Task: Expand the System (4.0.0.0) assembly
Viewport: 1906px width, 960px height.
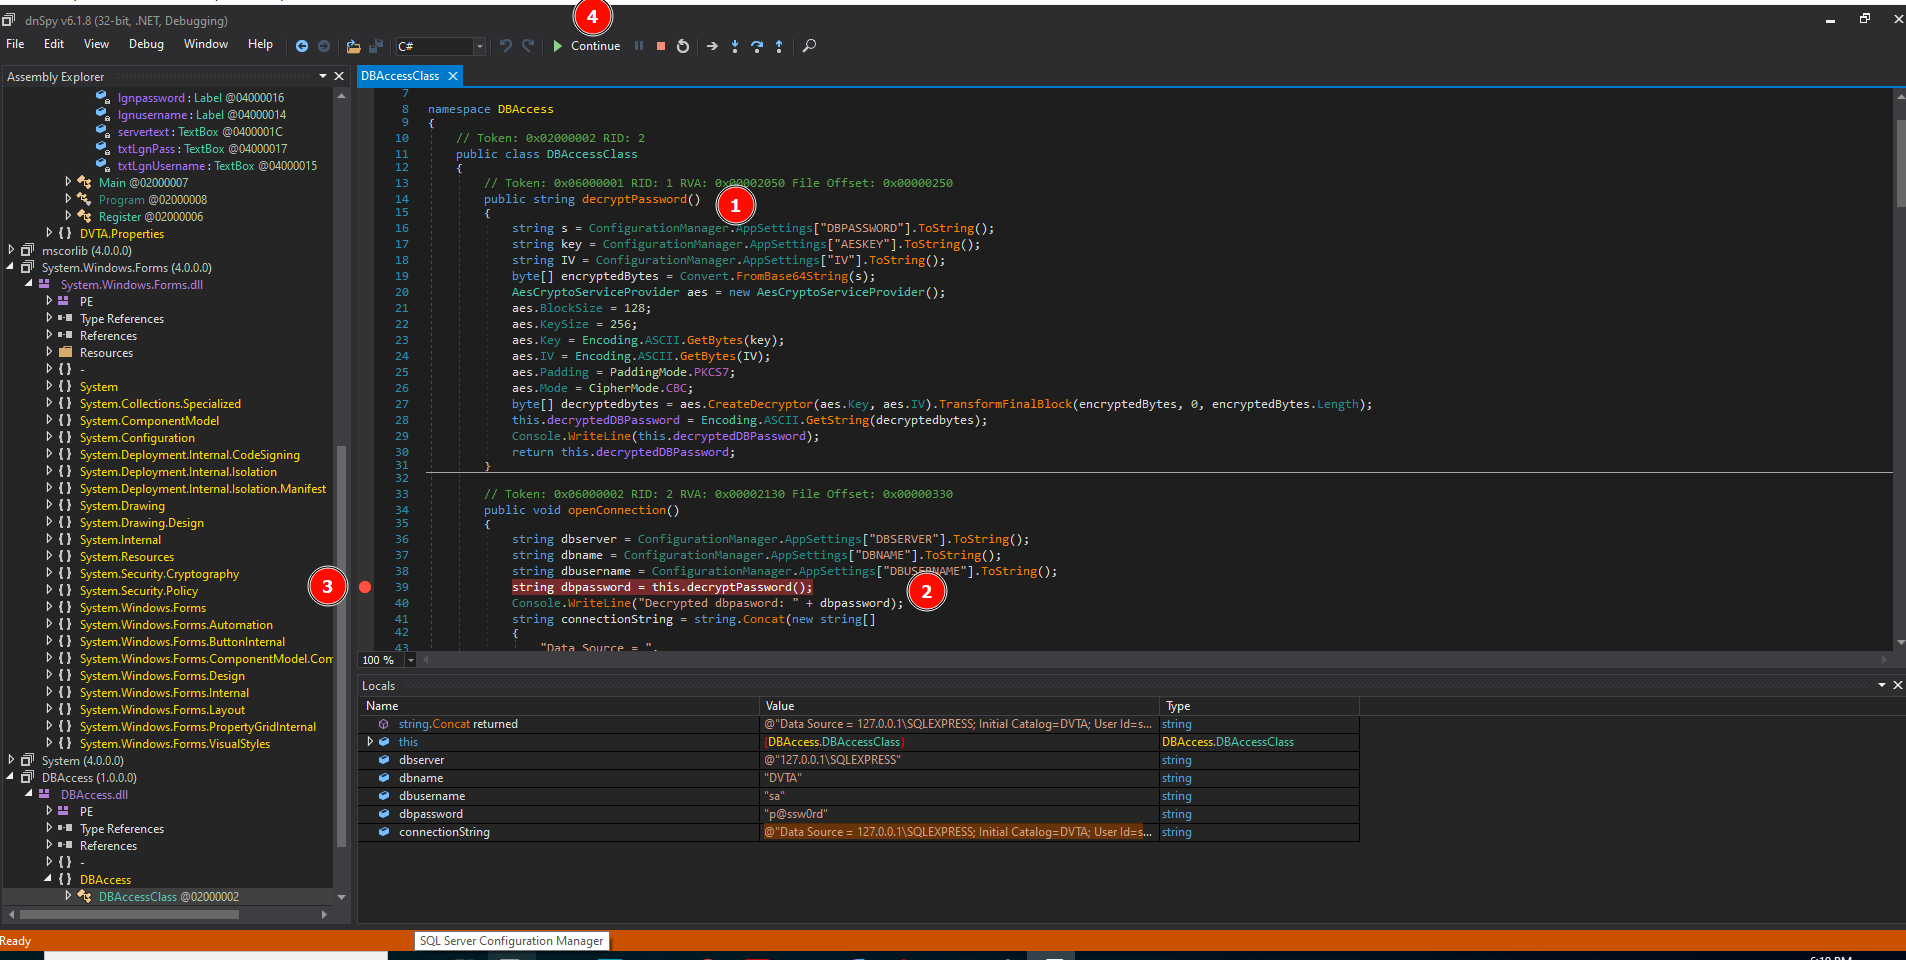Action: tap(11, 760)
